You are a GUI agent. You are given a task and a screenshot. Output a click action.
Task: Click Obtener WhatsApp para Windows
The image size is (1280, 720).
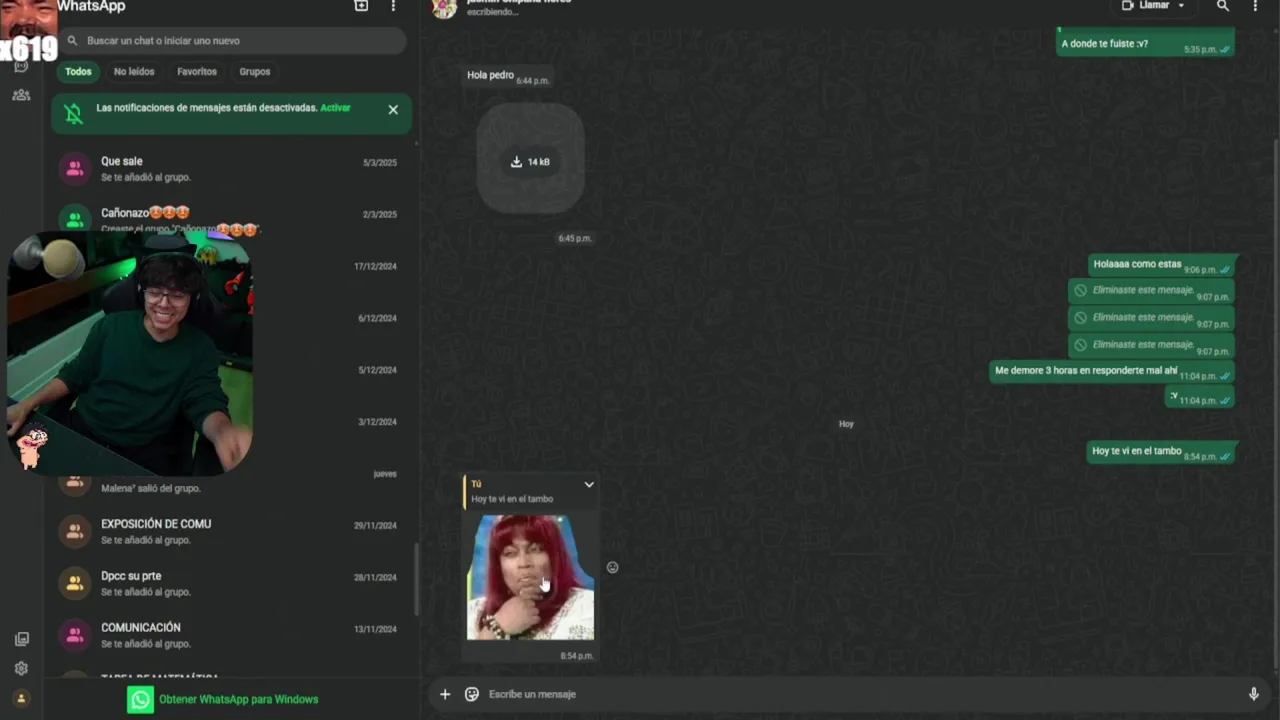click(x=238, y=699)
